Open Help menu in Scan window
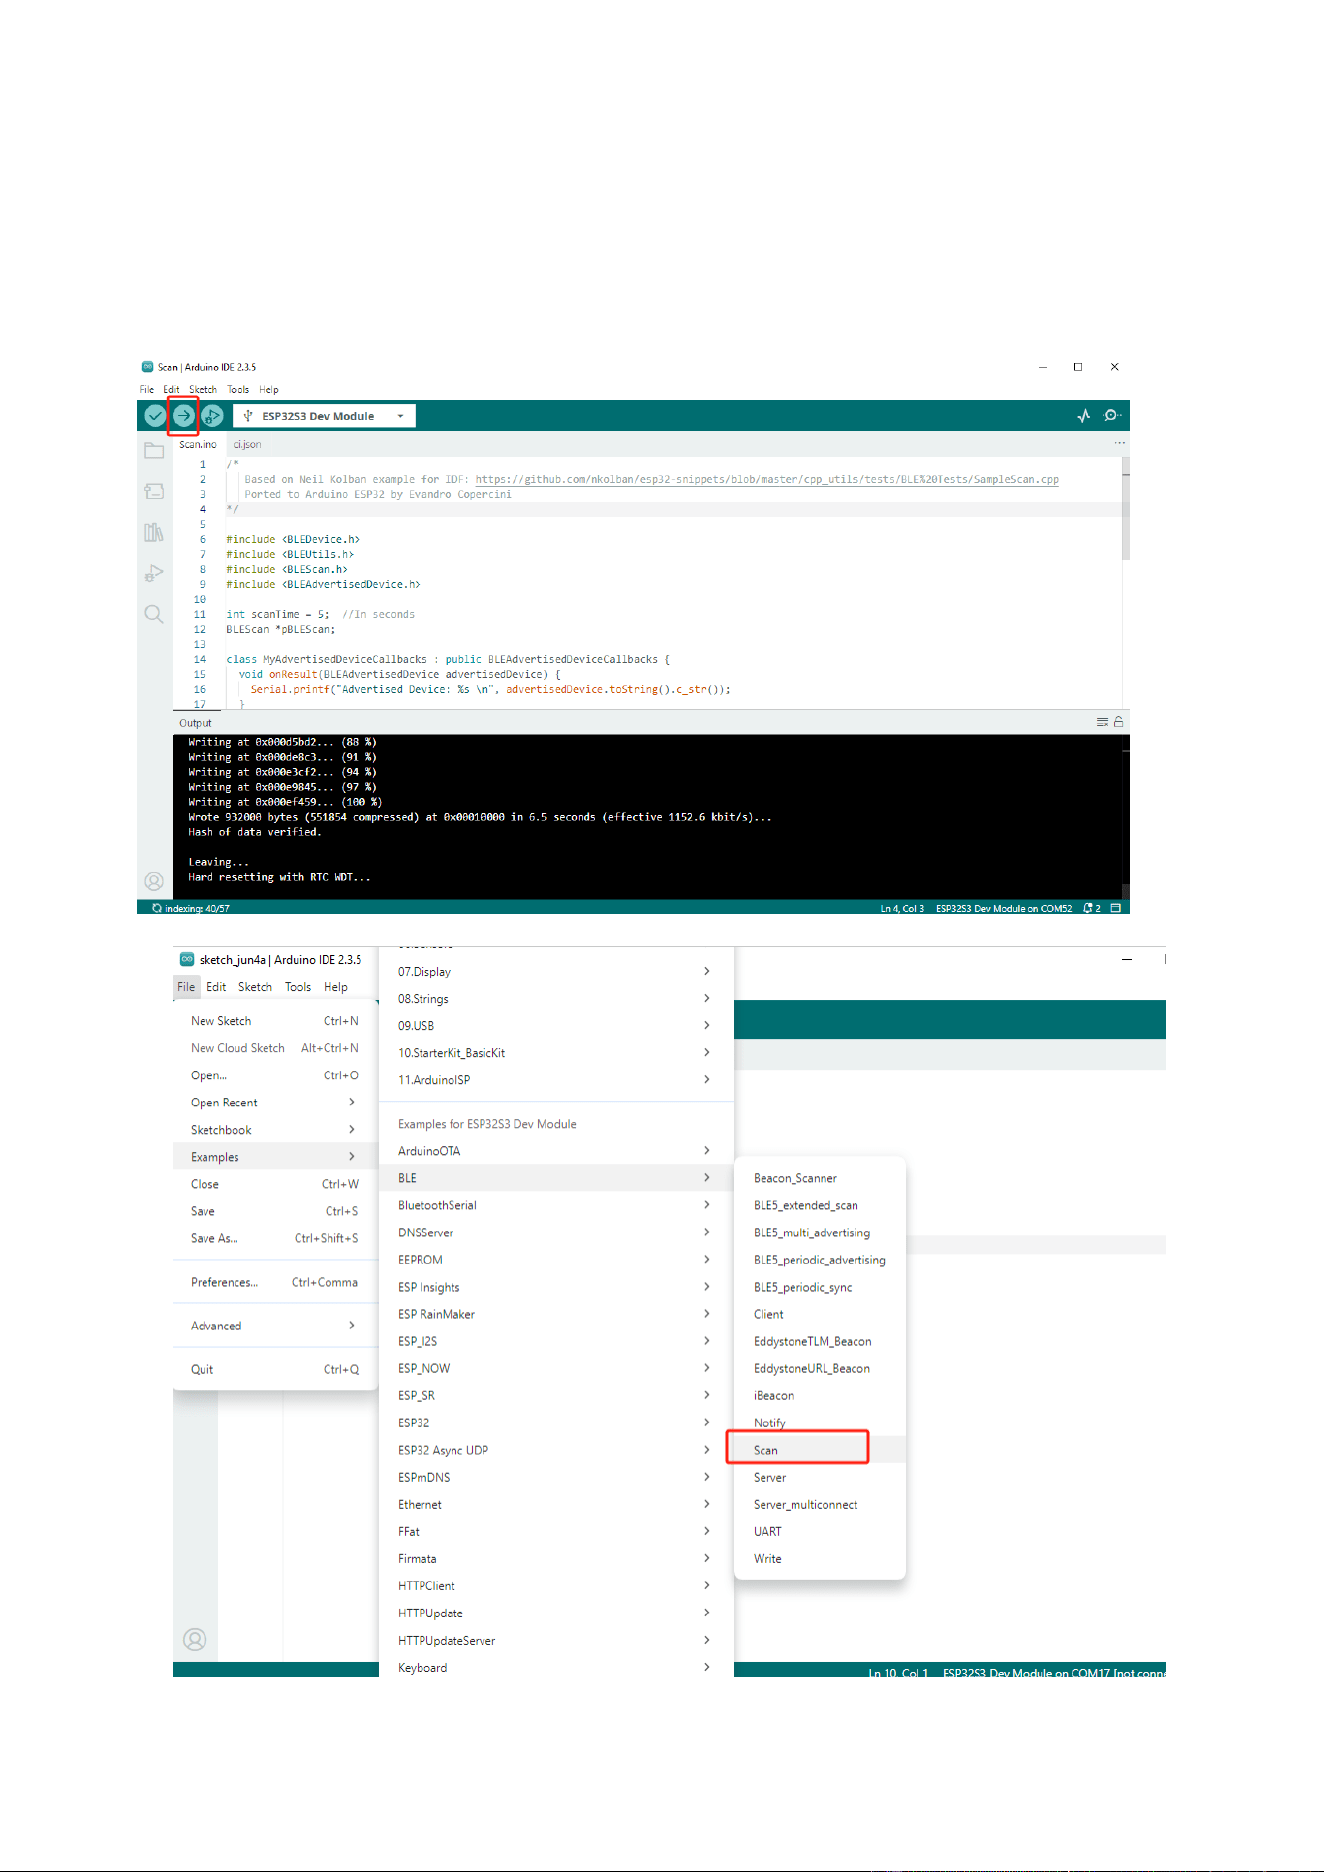 (269, 389)
